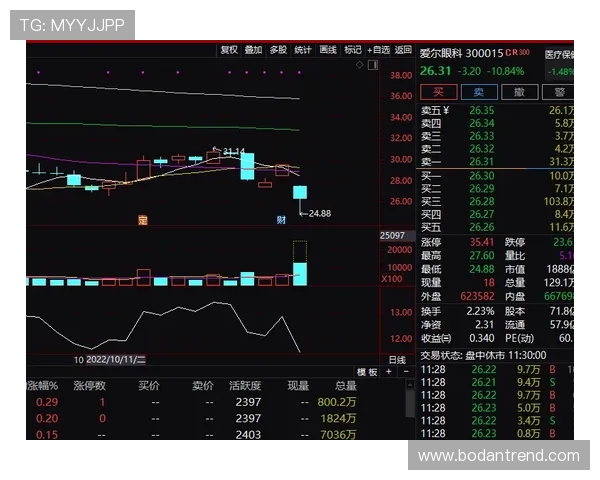Click the 财 financial marker on chart
Screen dimensions: 600x480
281,218
